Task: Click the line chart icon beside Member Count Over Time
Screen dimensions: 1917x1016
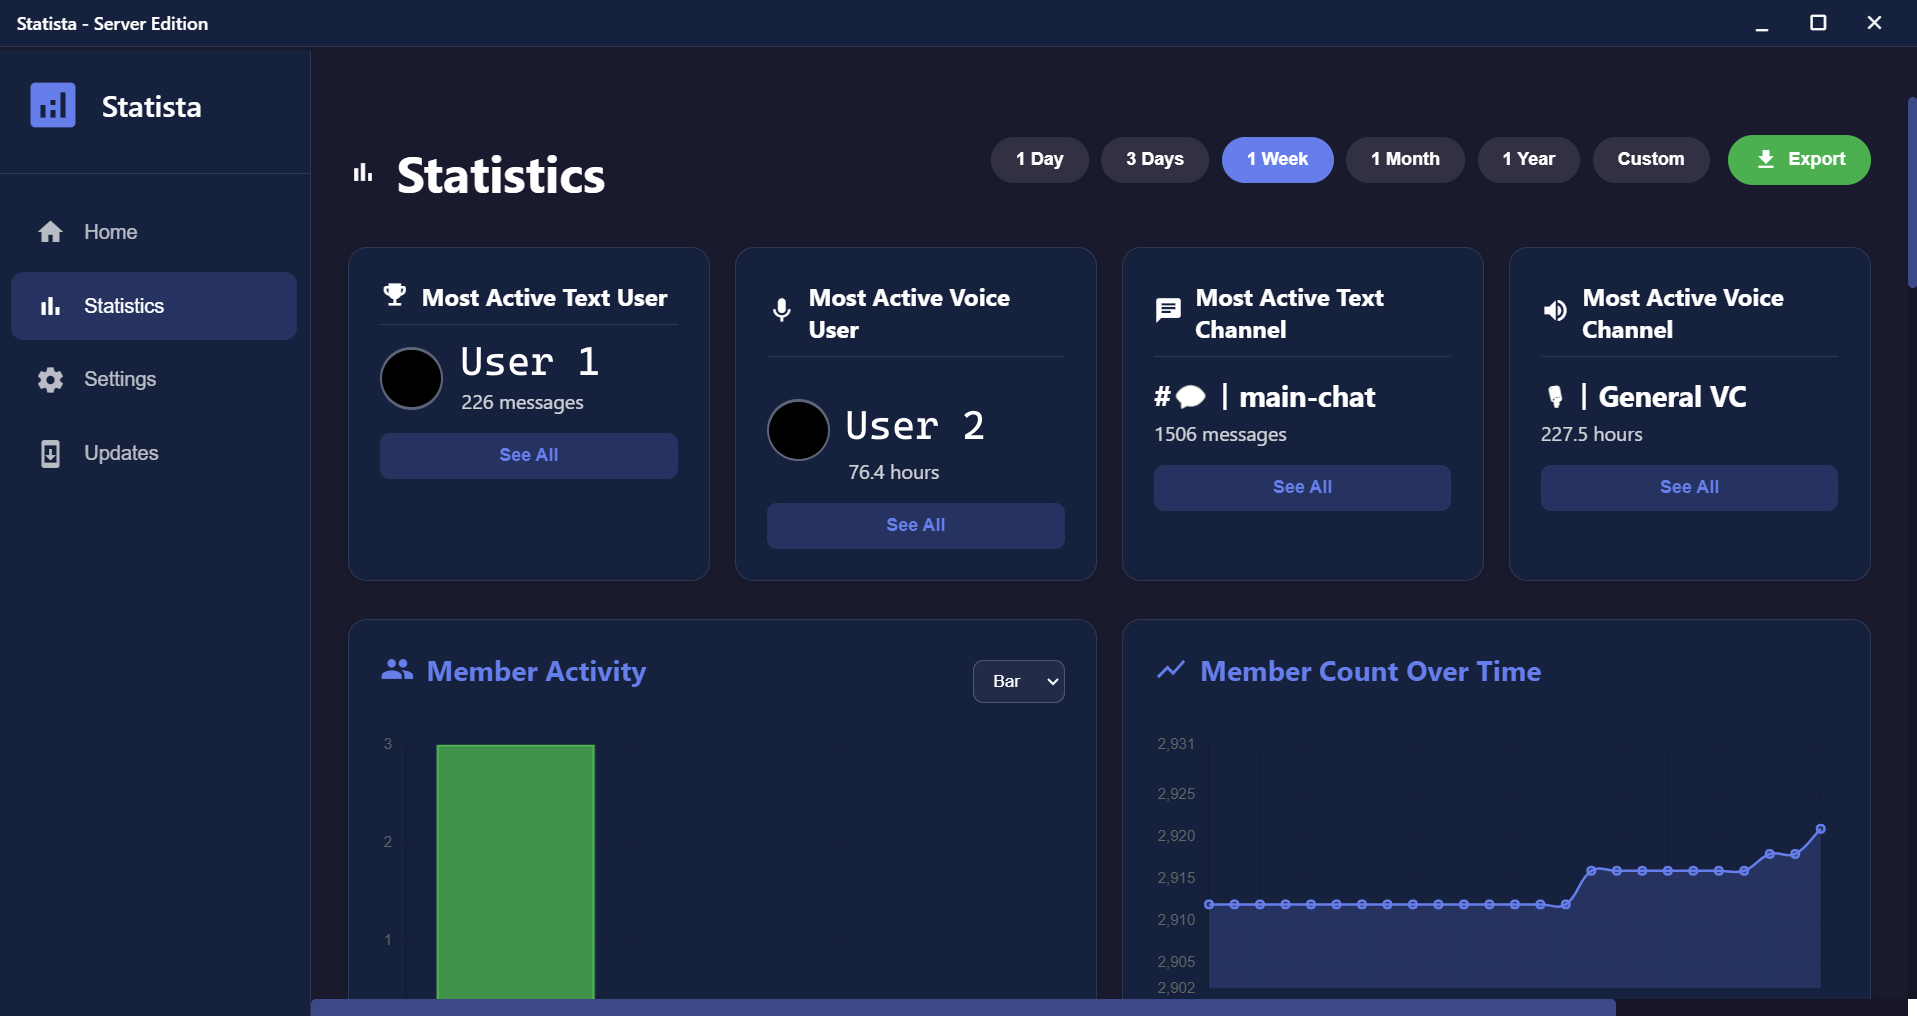Action: 1172,671
